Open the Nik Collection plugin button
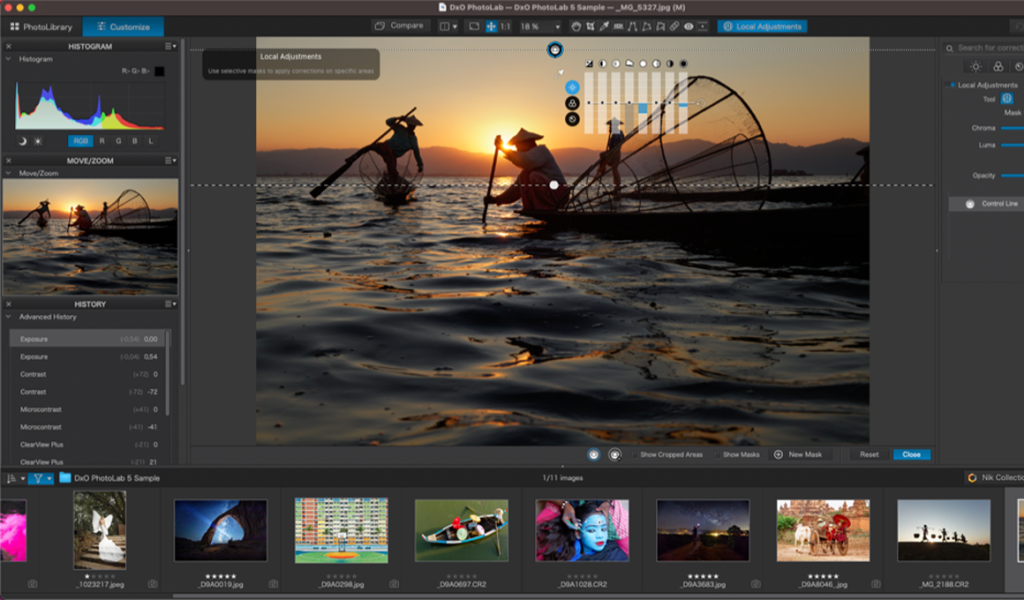 (994, 478)
